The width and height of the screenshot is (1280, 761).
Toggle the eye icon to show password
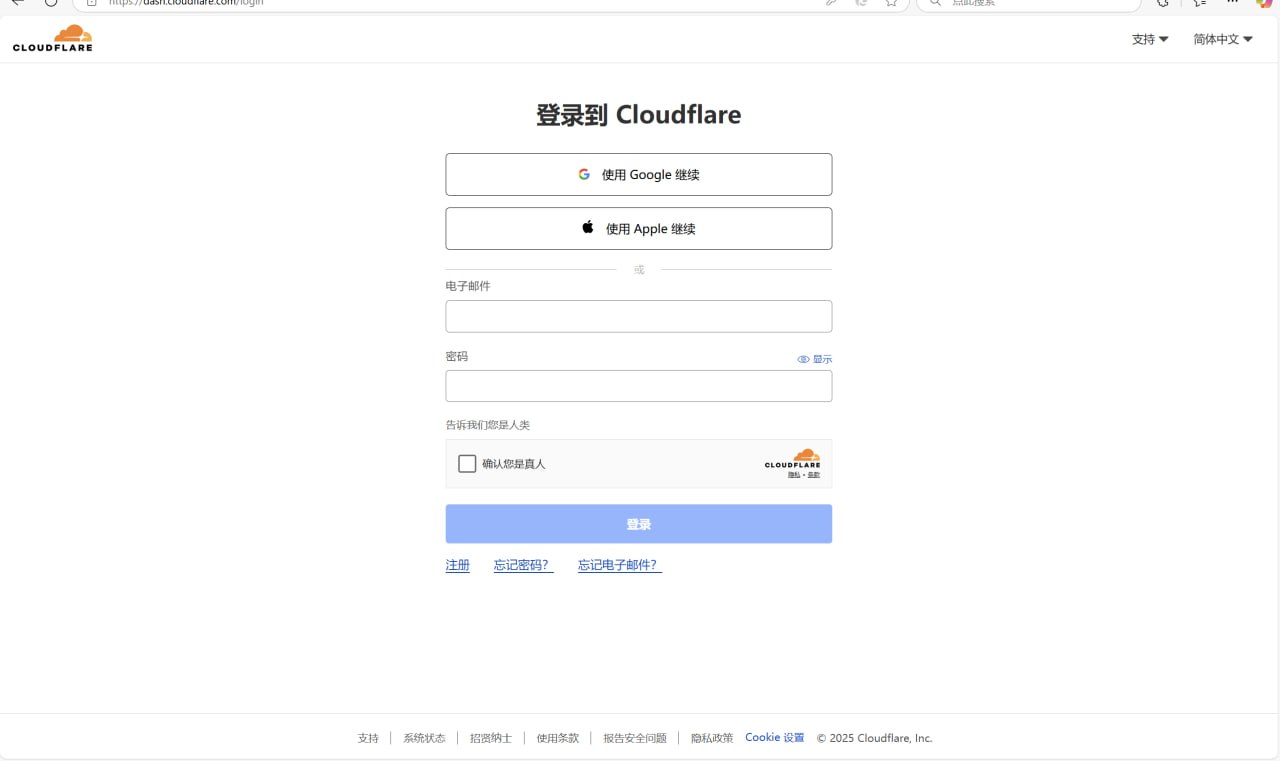[x=803, y=359]
